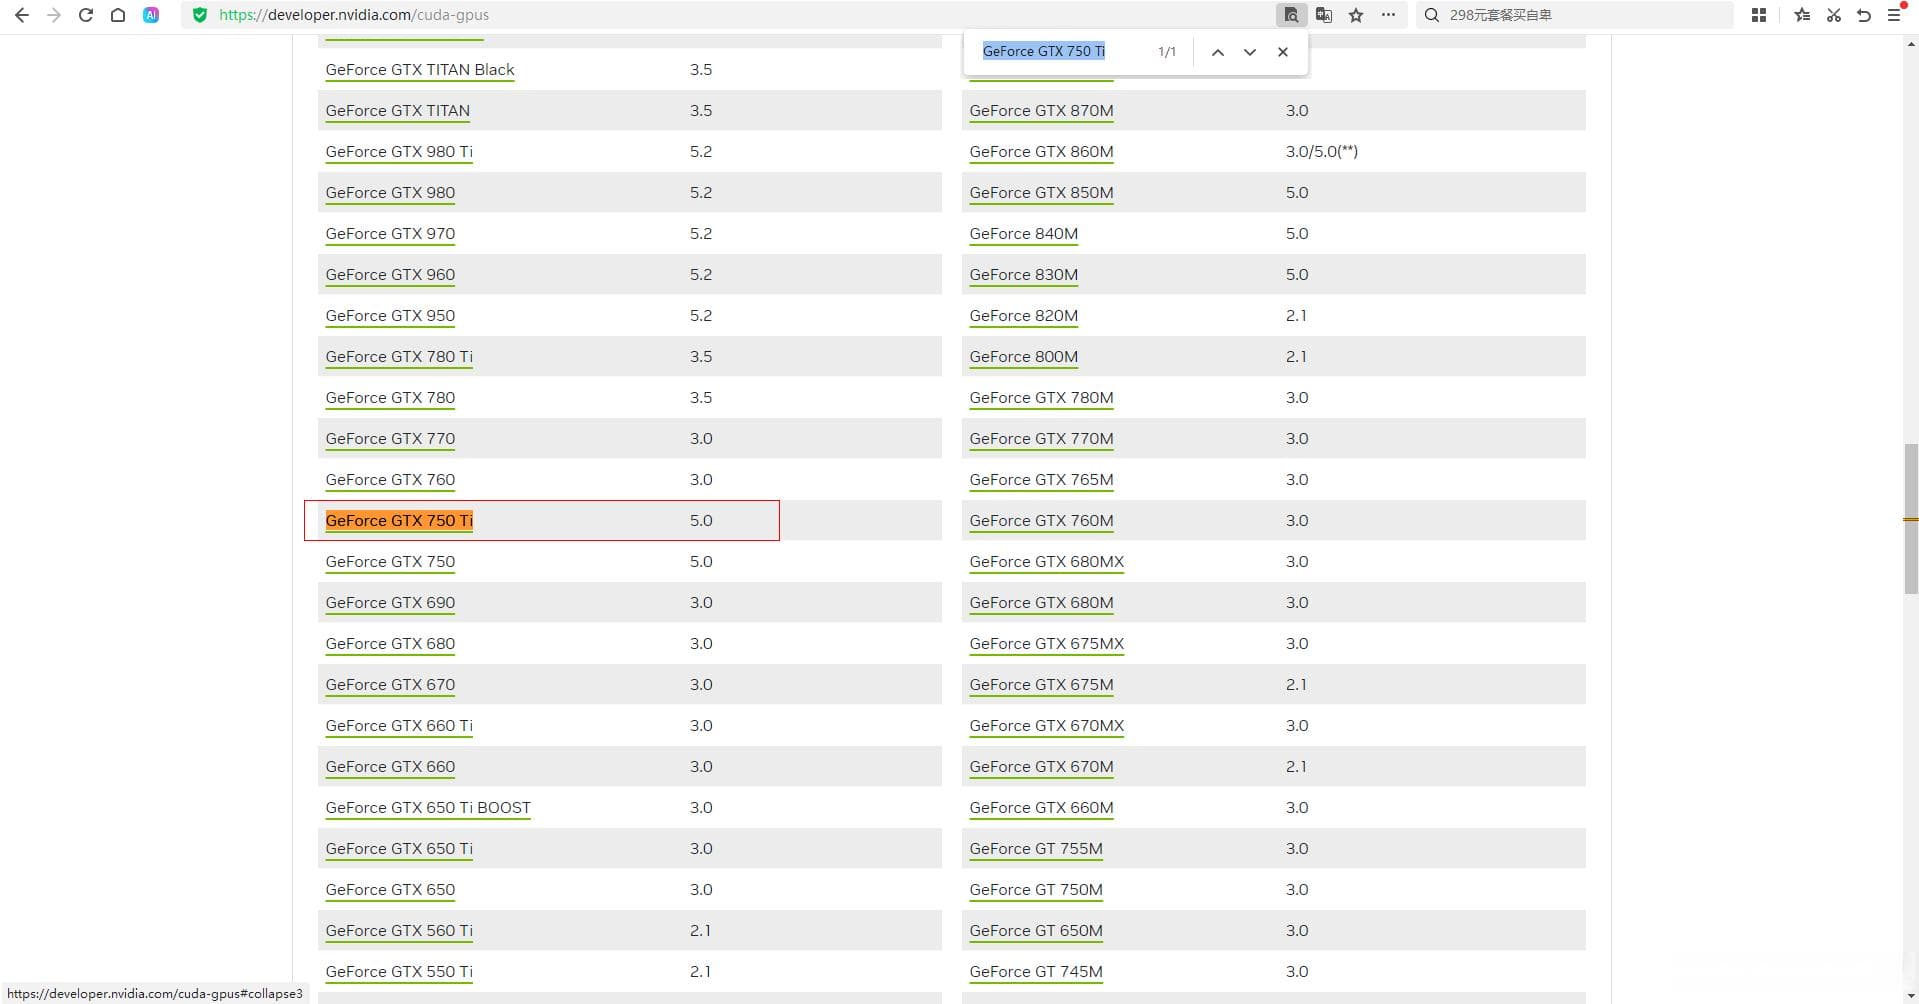This screenshot has width=1919, height=1004.
Task: Open the GeForce GTX 870M link
Action: pos(1041,110)
